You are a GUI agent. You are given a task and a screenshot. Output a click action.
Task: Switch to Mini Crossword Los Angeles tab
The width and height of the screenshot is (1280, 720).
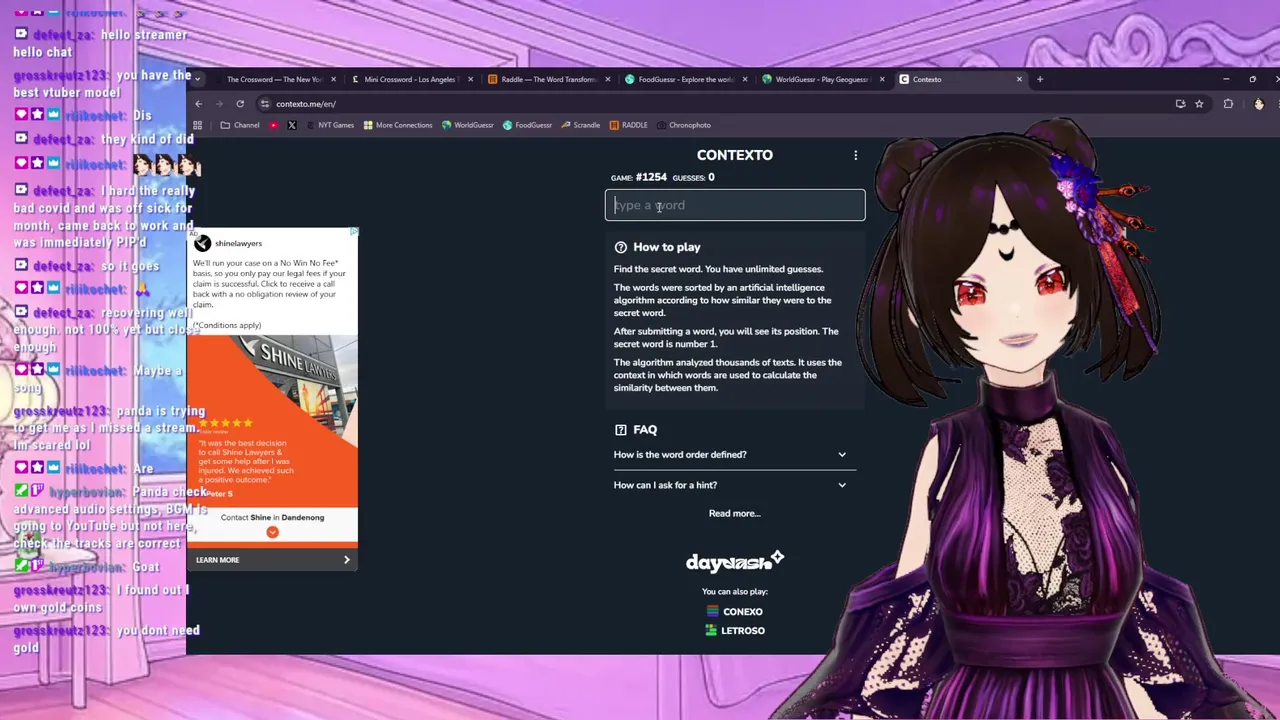pyautogui.click(x=410, y=79)
